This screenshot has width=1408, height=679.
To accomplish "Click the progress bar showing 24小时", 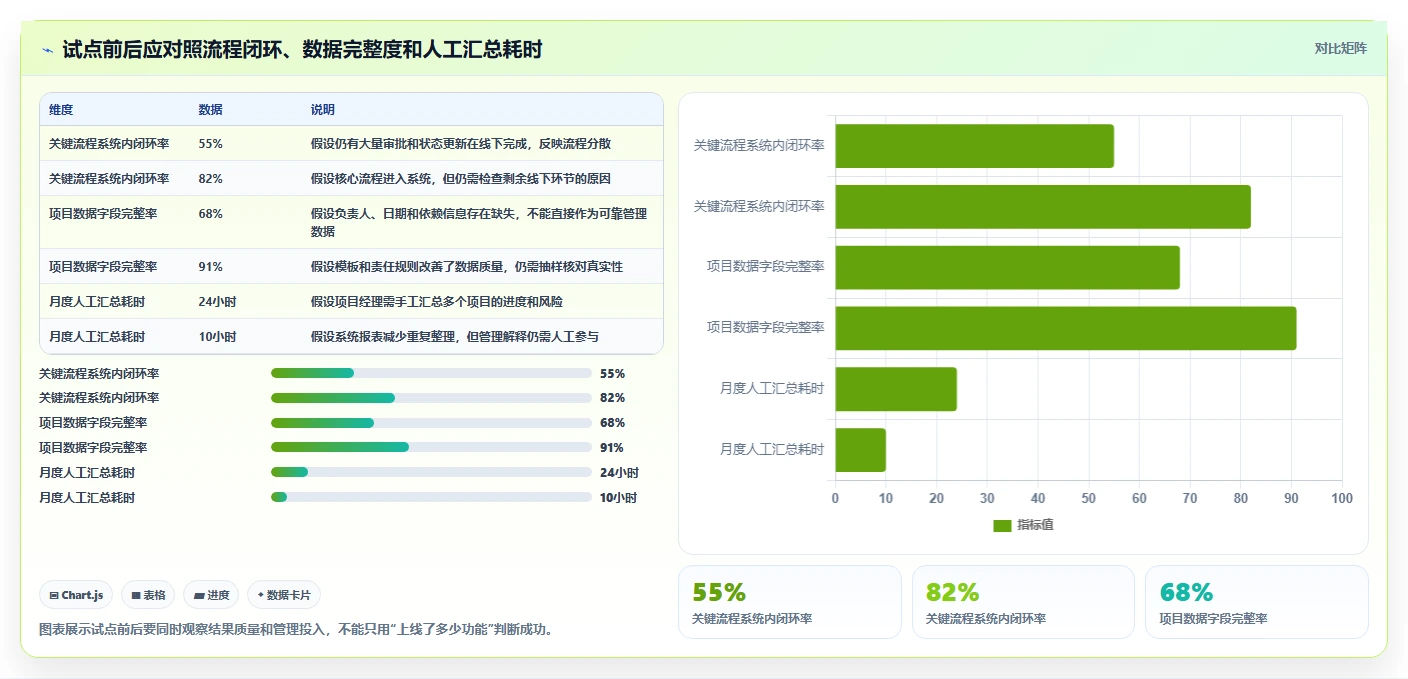I will point(431,472).
